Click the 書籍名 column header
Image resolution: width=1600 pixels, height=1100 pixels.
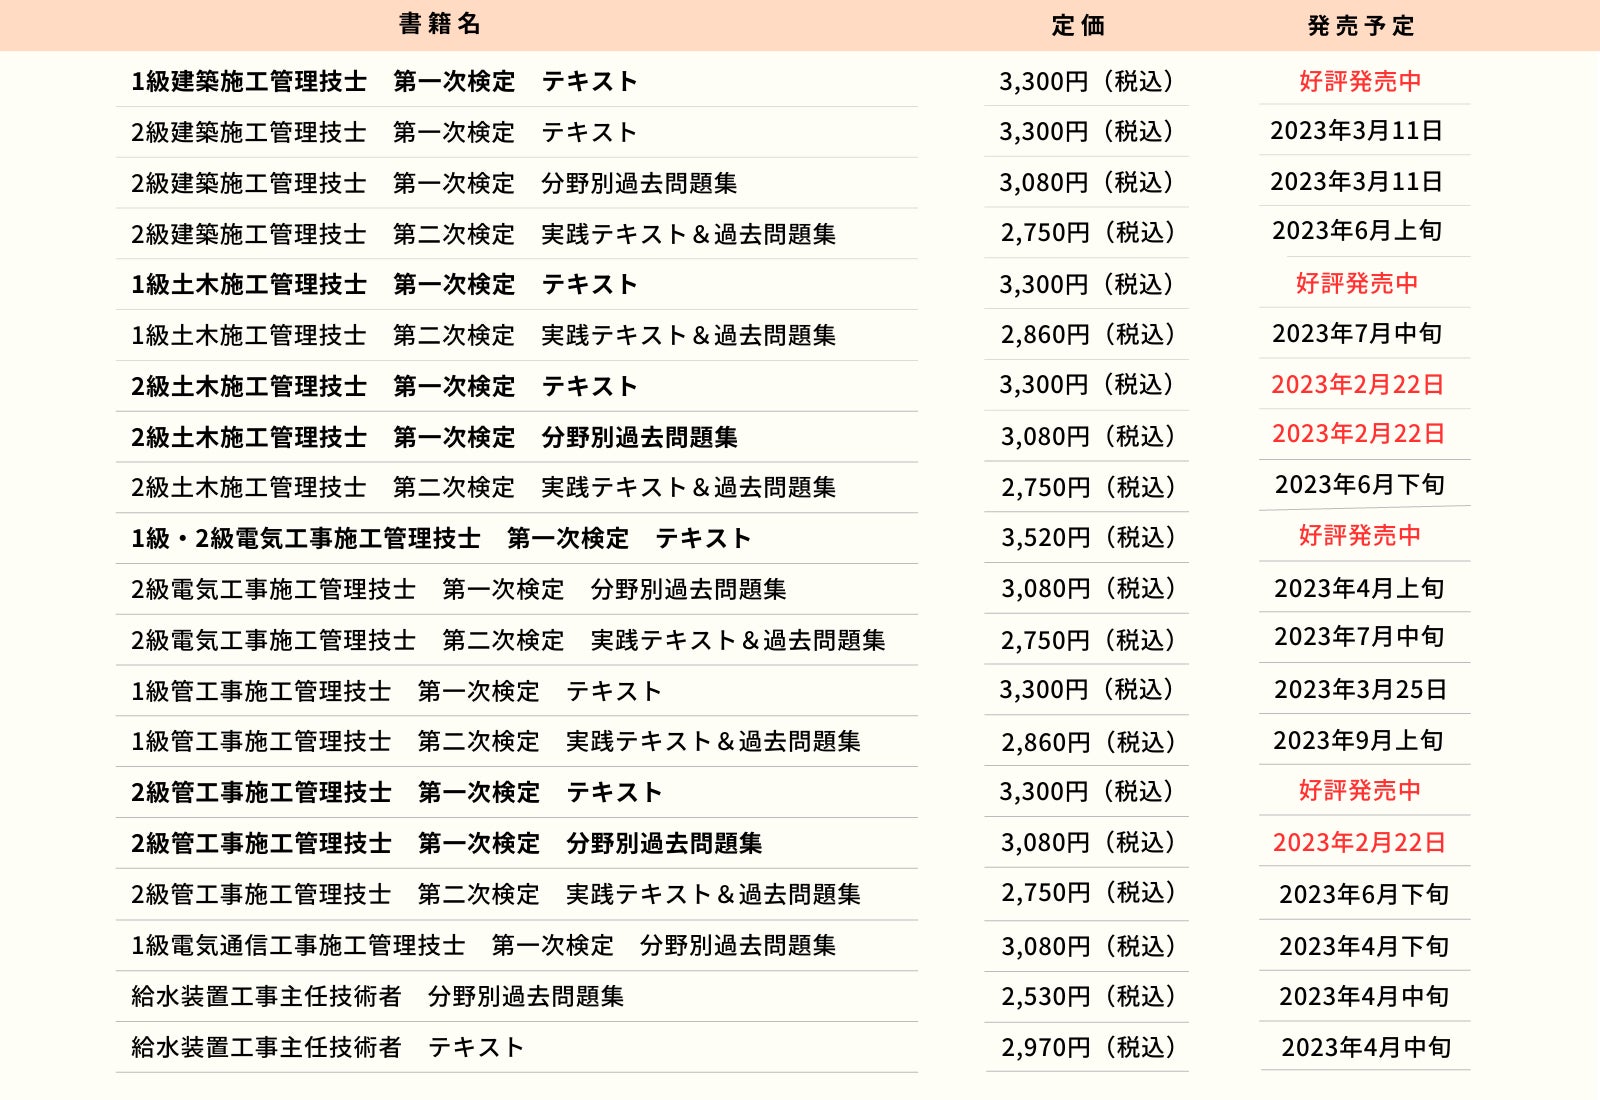click(440, 24)
